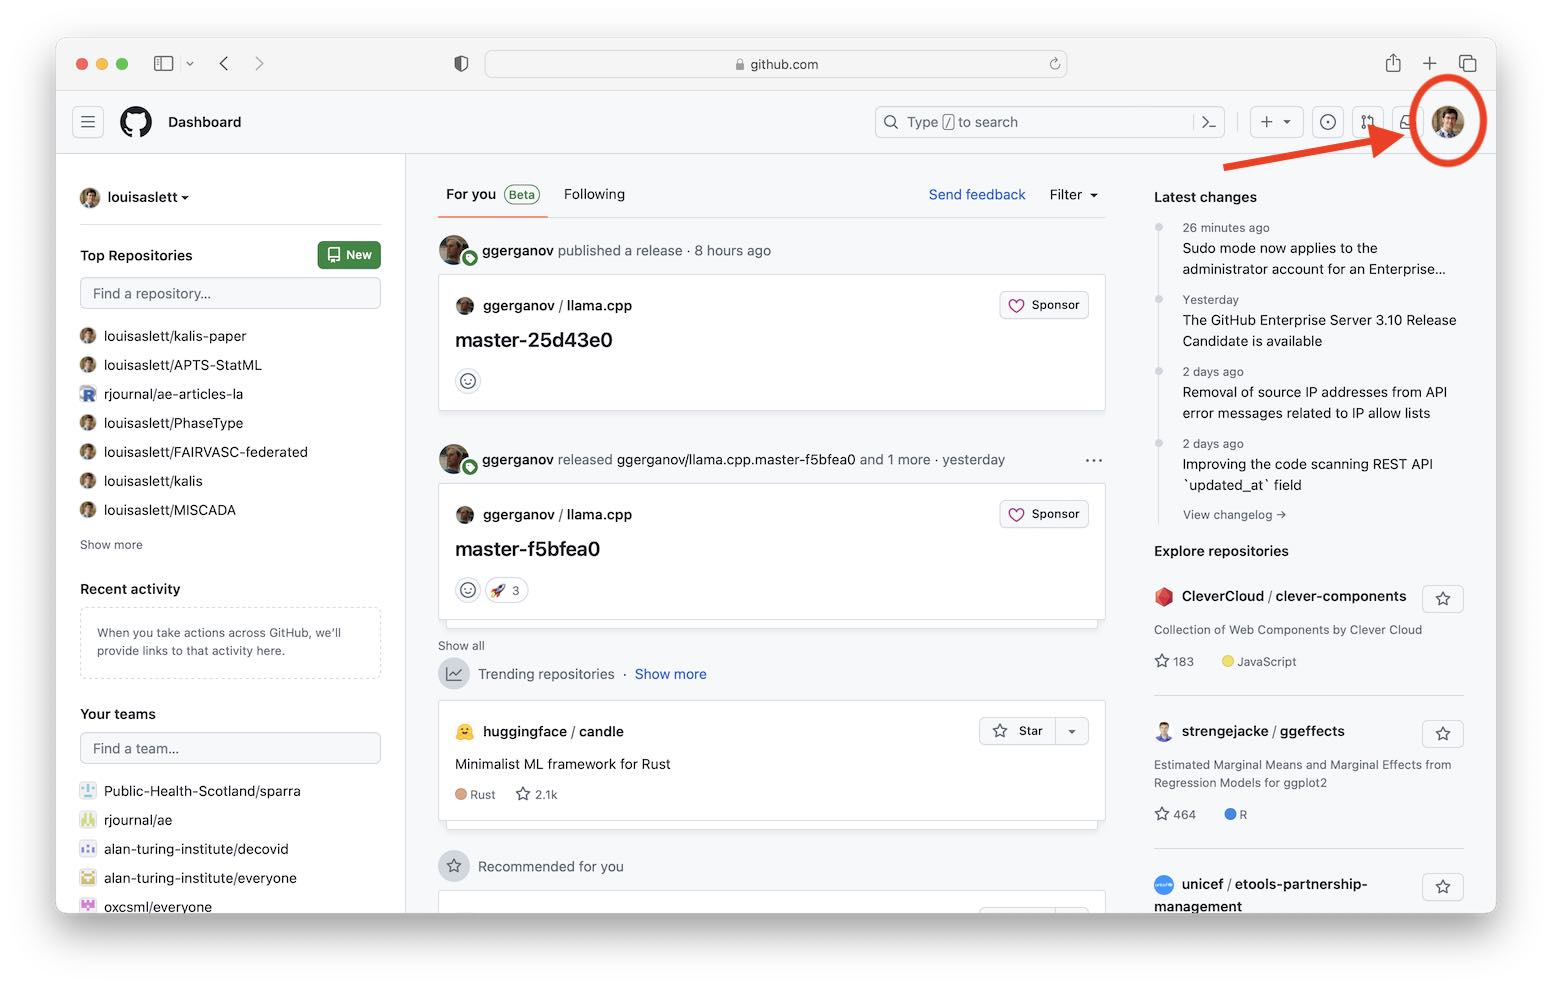The width and height of the screenshot is (1552, 987).
Task: Click the rocket reaction with count 3
Action: point(506,590)
